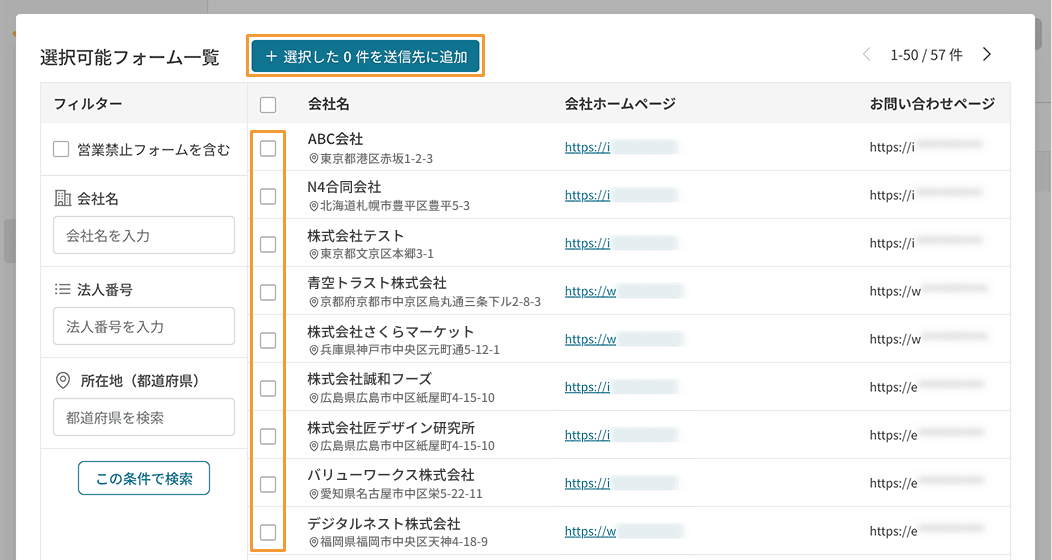Click address 福岡県福岡市中央区天神4-18-9
Image resolution: width=1052 pixels, height=560 pixels.
pyautogui.click(x=404, y=542)
